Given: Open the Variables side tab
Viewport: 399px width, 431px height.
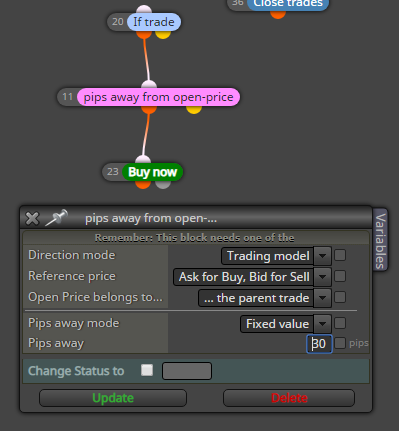Looking at the screenshot, I should click(380, 241).
